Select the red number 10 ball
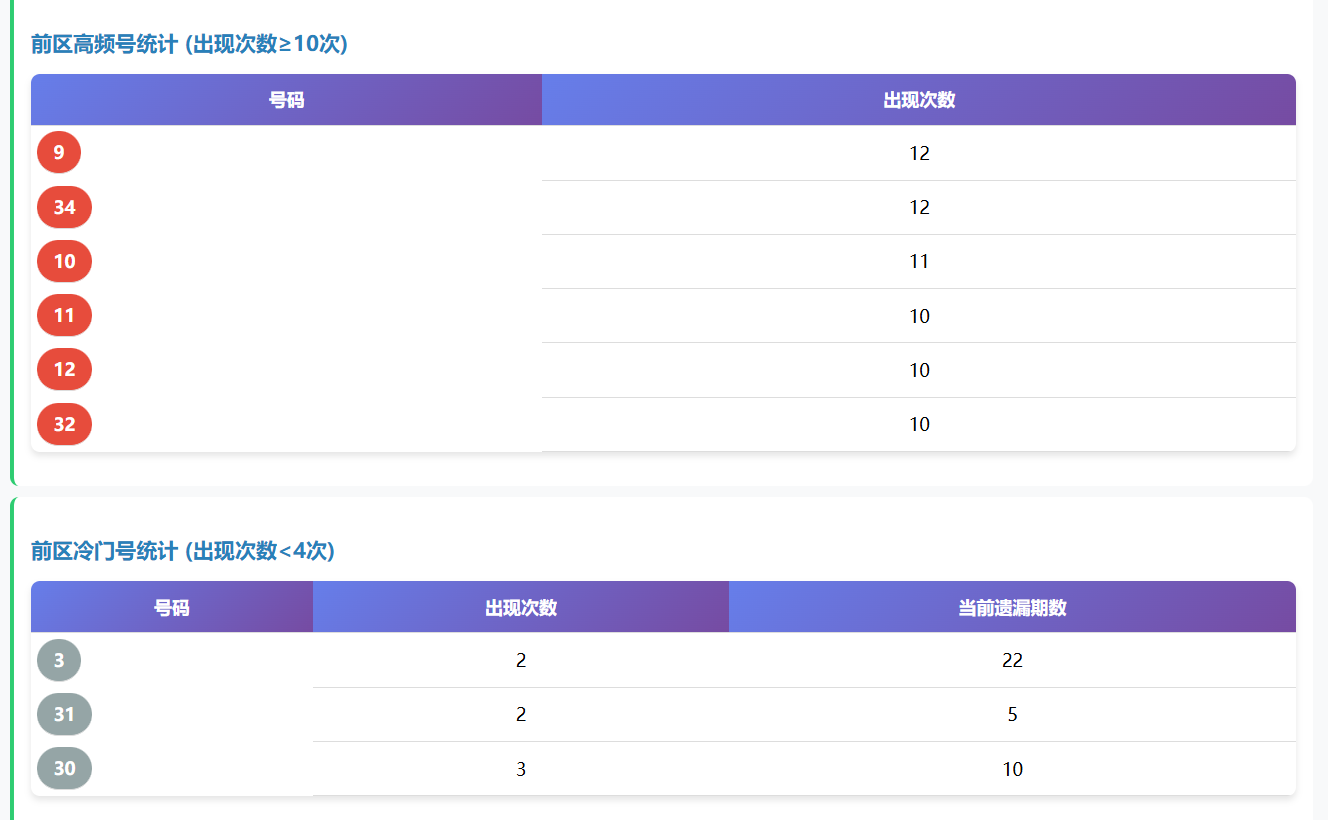Viewport: 1328px width, 820px height. click(x=64, y=261)
